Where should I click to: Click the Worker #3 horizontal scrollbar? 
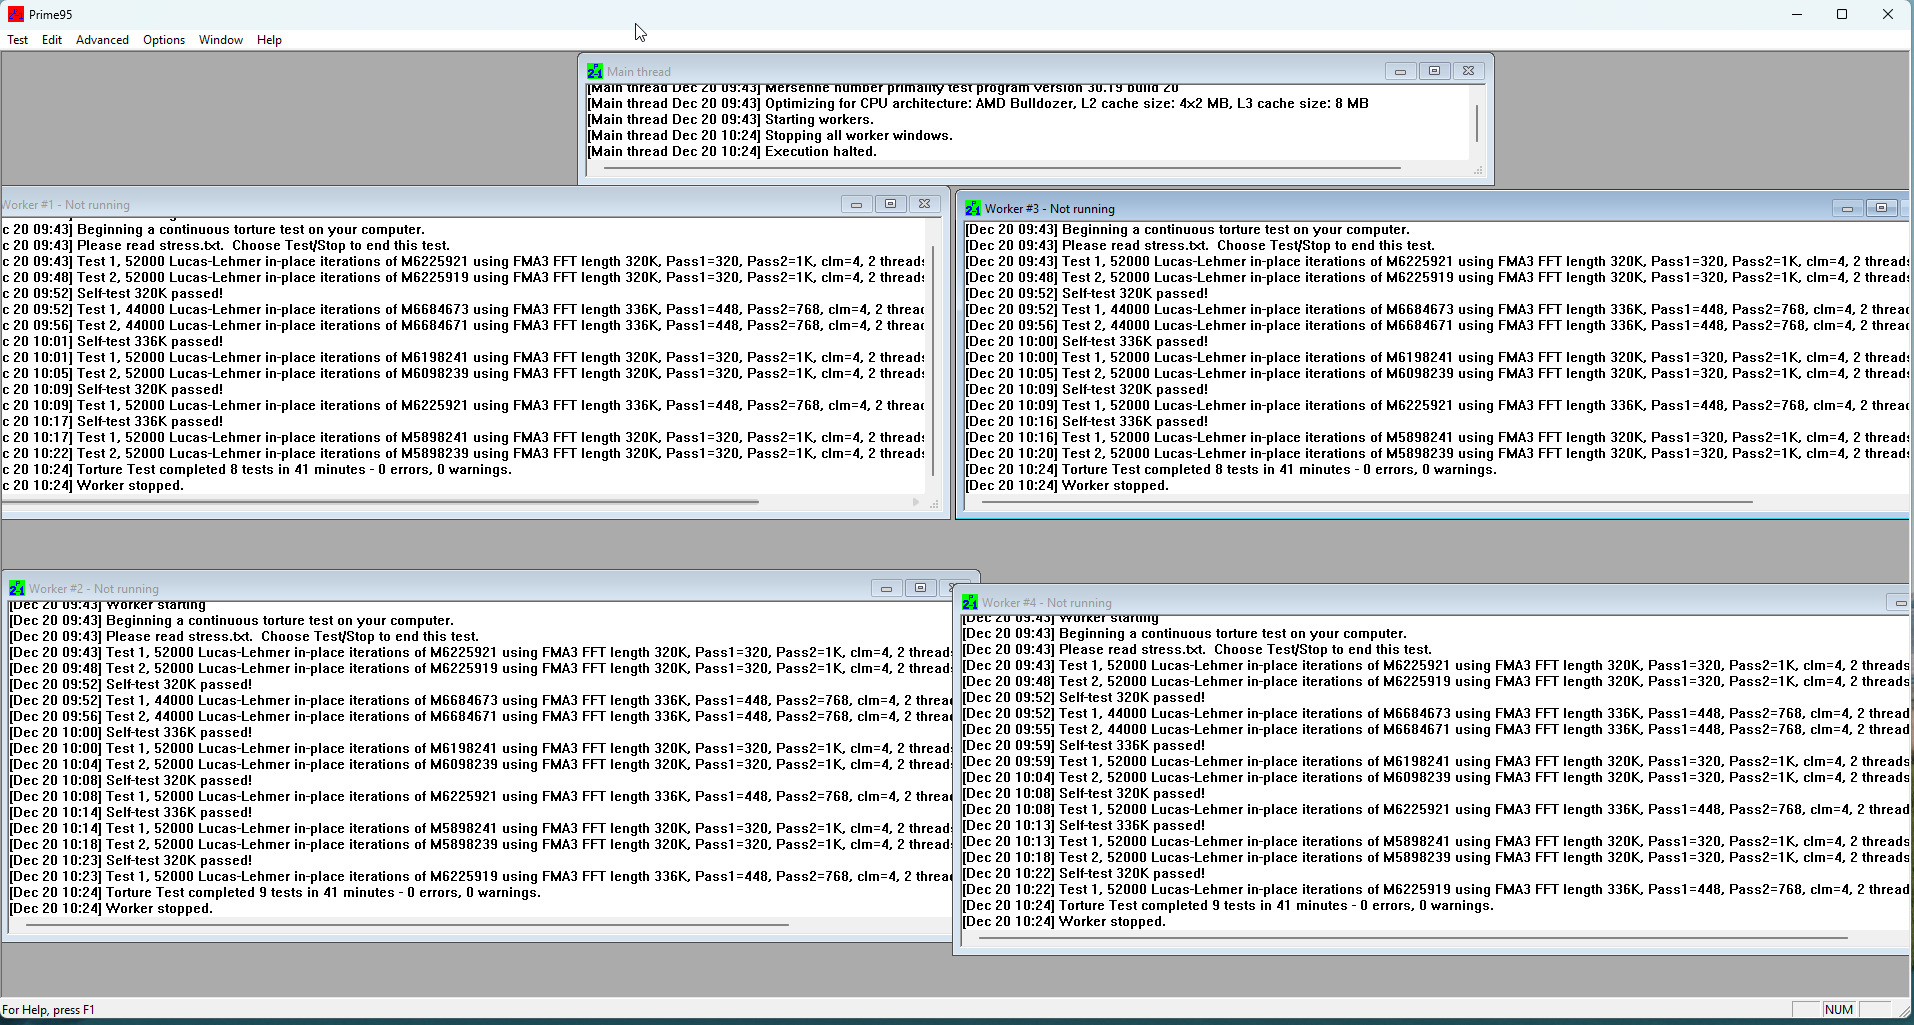click(x=1367, y=502)
